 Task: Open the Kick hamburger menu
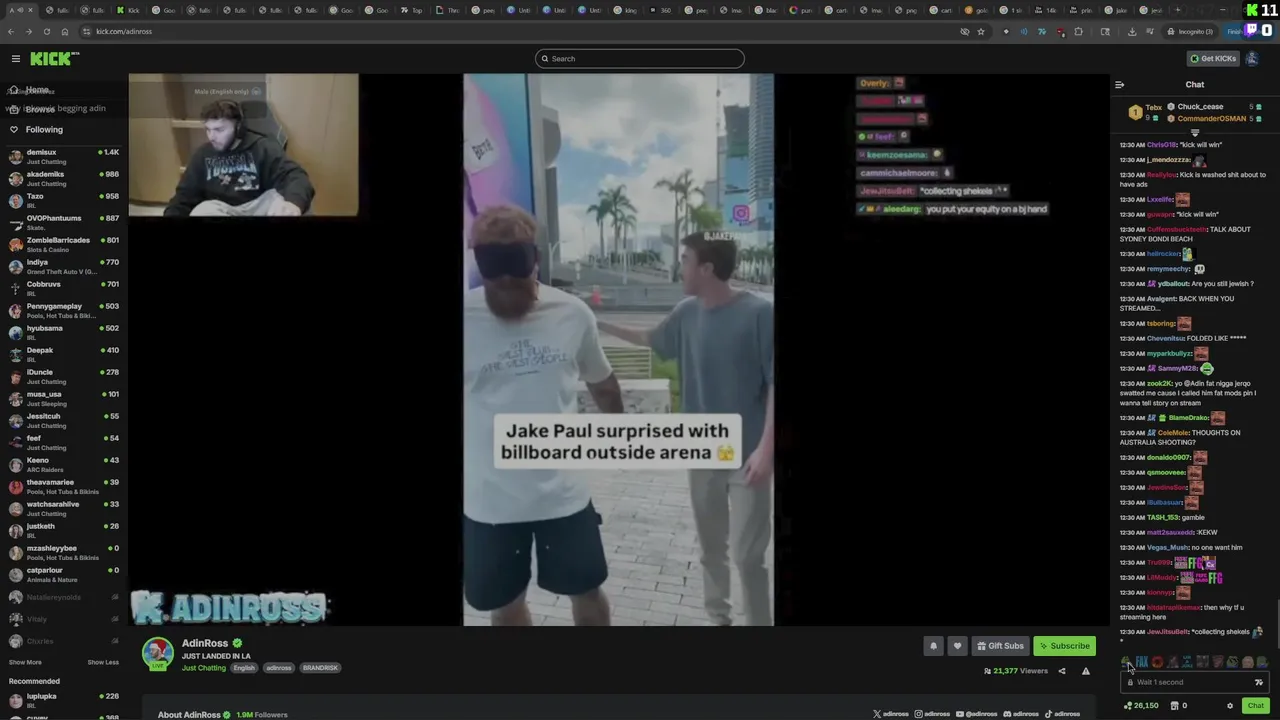(x=15, y=59)
